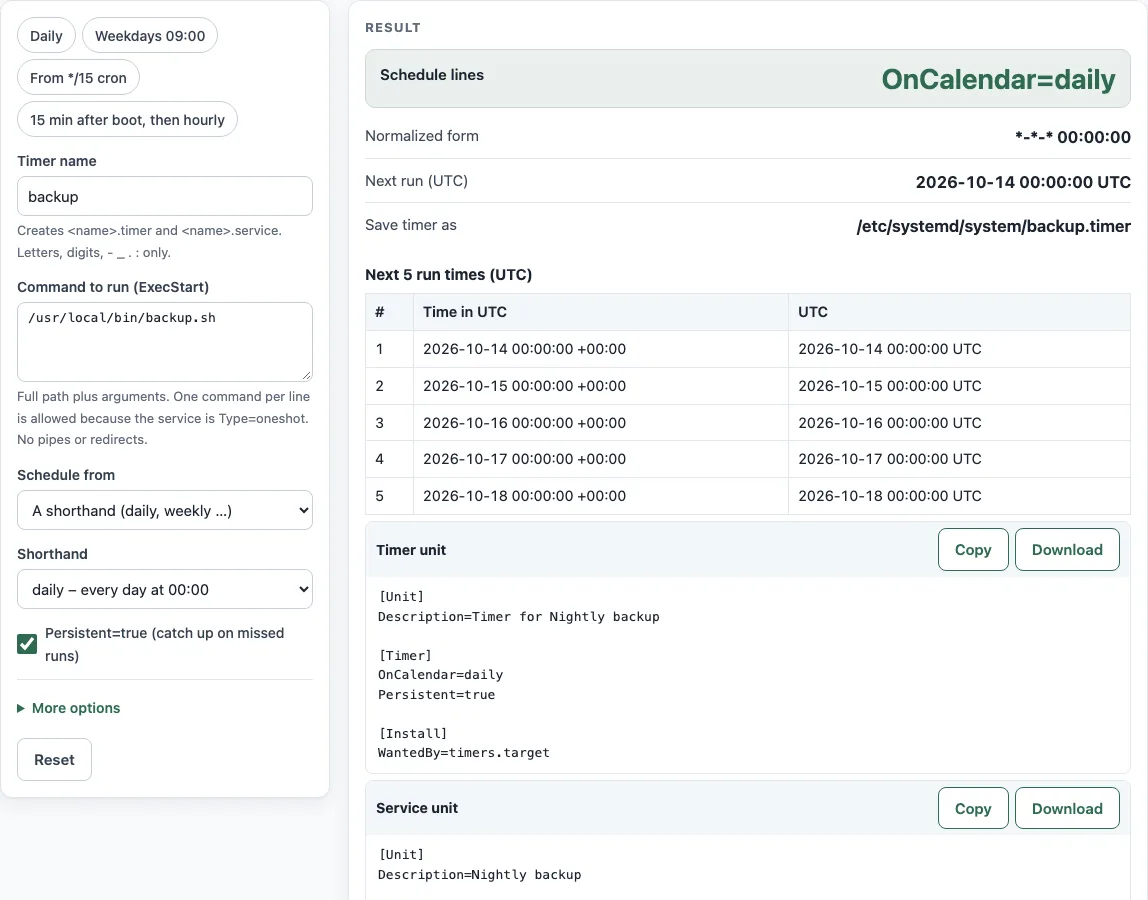Open the Shorthand dropdown
1148x900 pixels.
(x=165, y=590)
